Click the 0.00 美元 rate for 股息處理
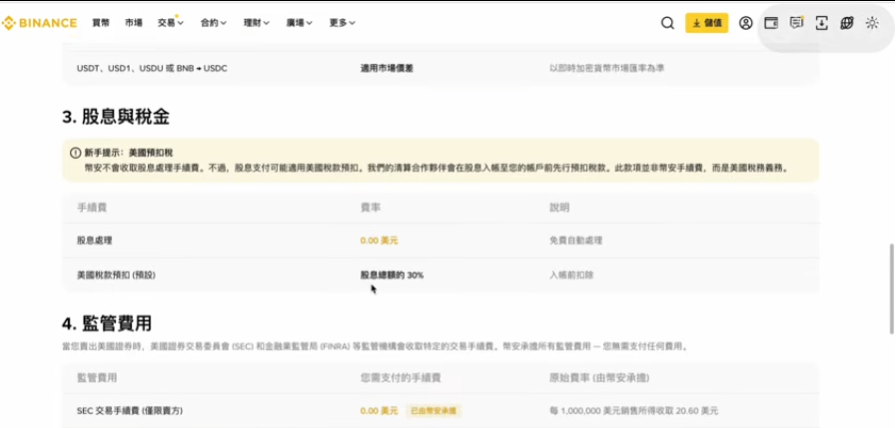 [379, 241]
